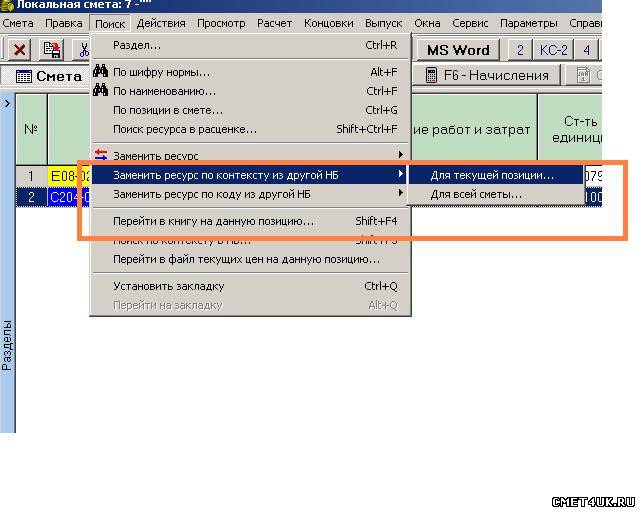
Task: Click the arrows icon beside Заменить ресурс
Action: click(x=101, y=155)
